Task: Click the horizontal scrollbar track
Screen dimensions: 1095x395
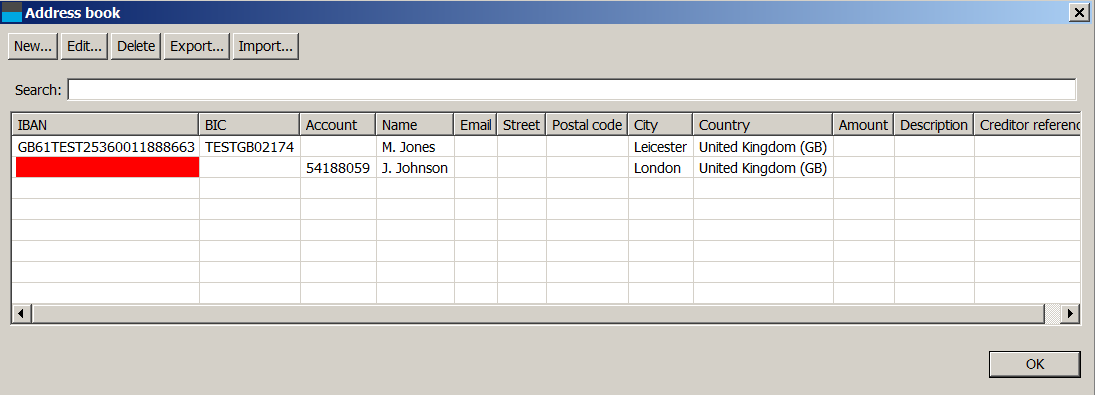Action: (x=538, y=314)
